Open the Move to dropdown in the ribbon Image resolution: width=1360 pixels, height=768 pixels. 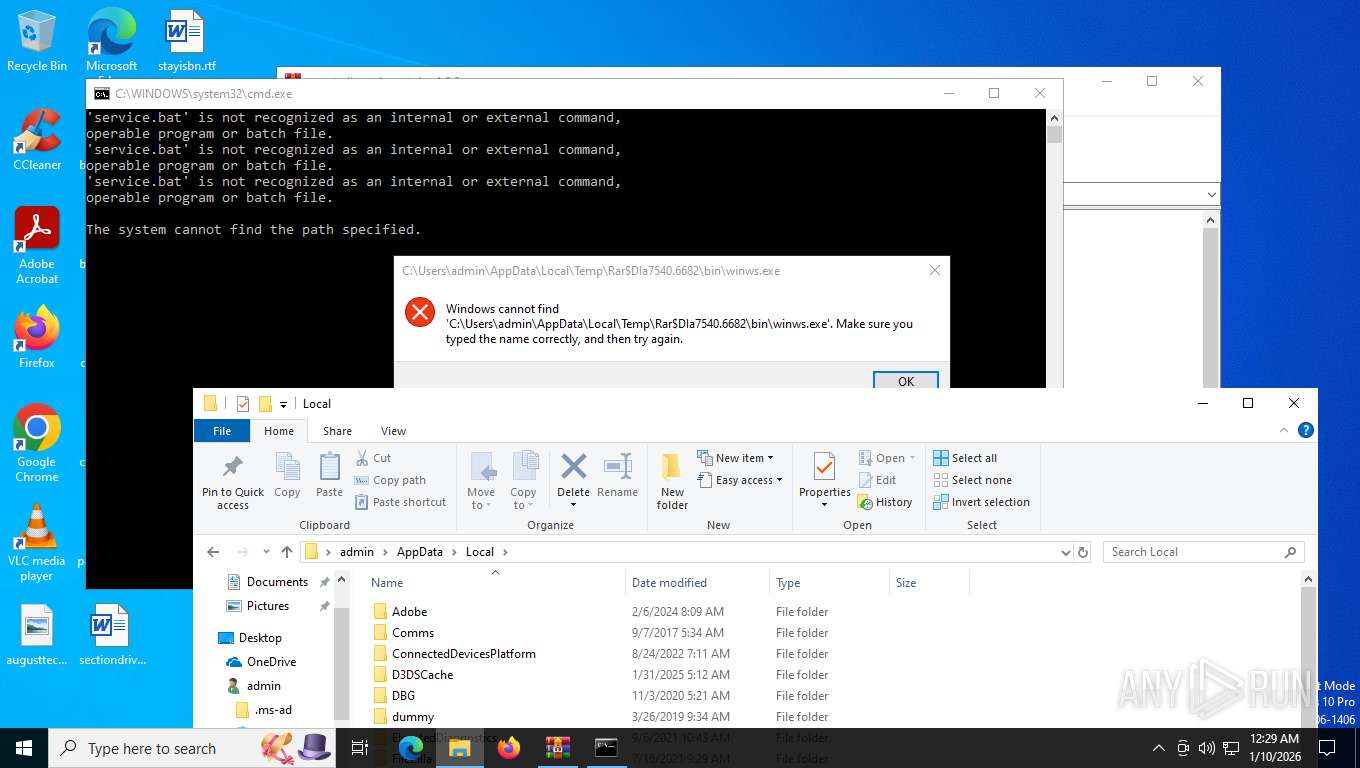[x=481, y=481]
